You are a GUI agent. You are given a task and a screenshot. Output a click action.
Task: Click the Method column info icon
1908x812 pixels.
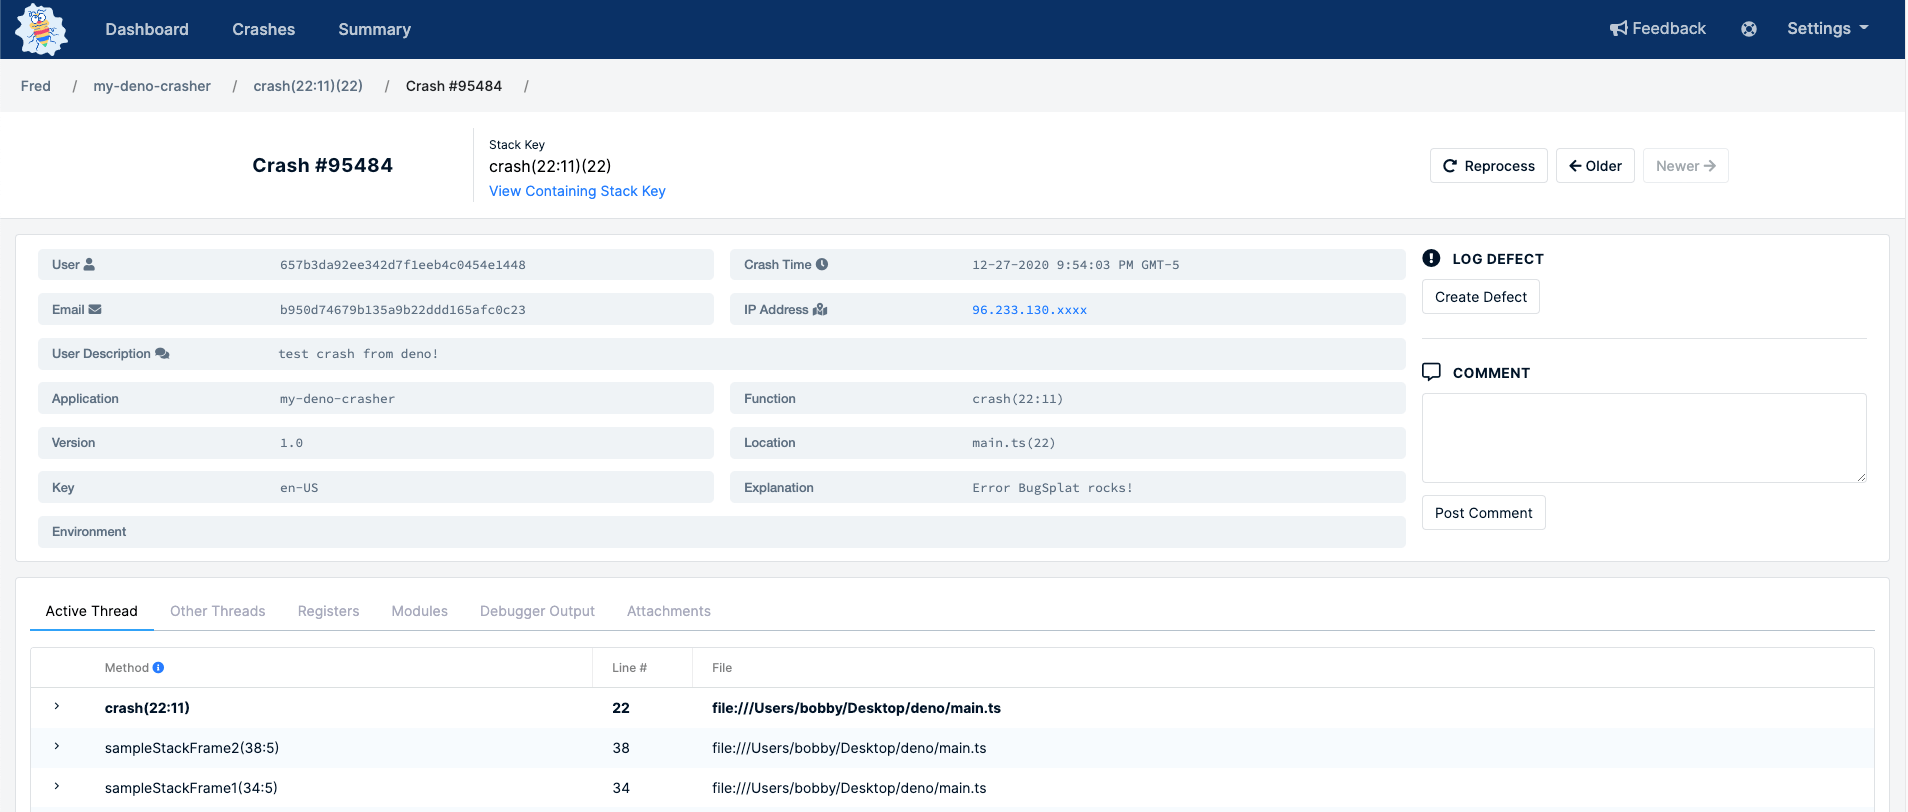coord(158,668)
